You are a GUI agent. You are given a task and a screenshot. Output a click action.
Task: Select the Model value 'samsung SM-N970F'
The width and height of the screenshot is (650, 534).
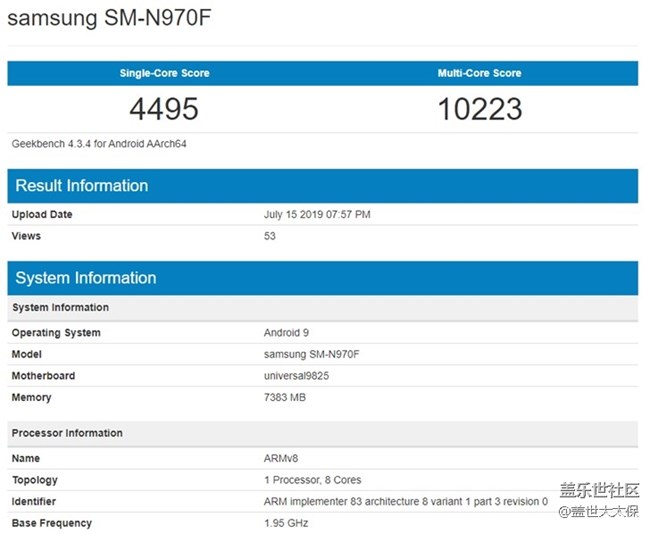[x=311, y=354]
